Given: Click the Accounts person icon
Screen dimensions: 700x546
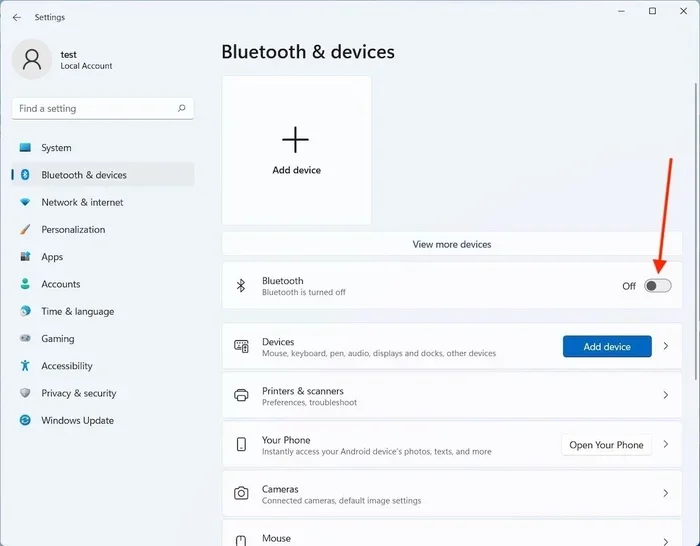Looking at the screenshot, I should [x=25, y=283].
